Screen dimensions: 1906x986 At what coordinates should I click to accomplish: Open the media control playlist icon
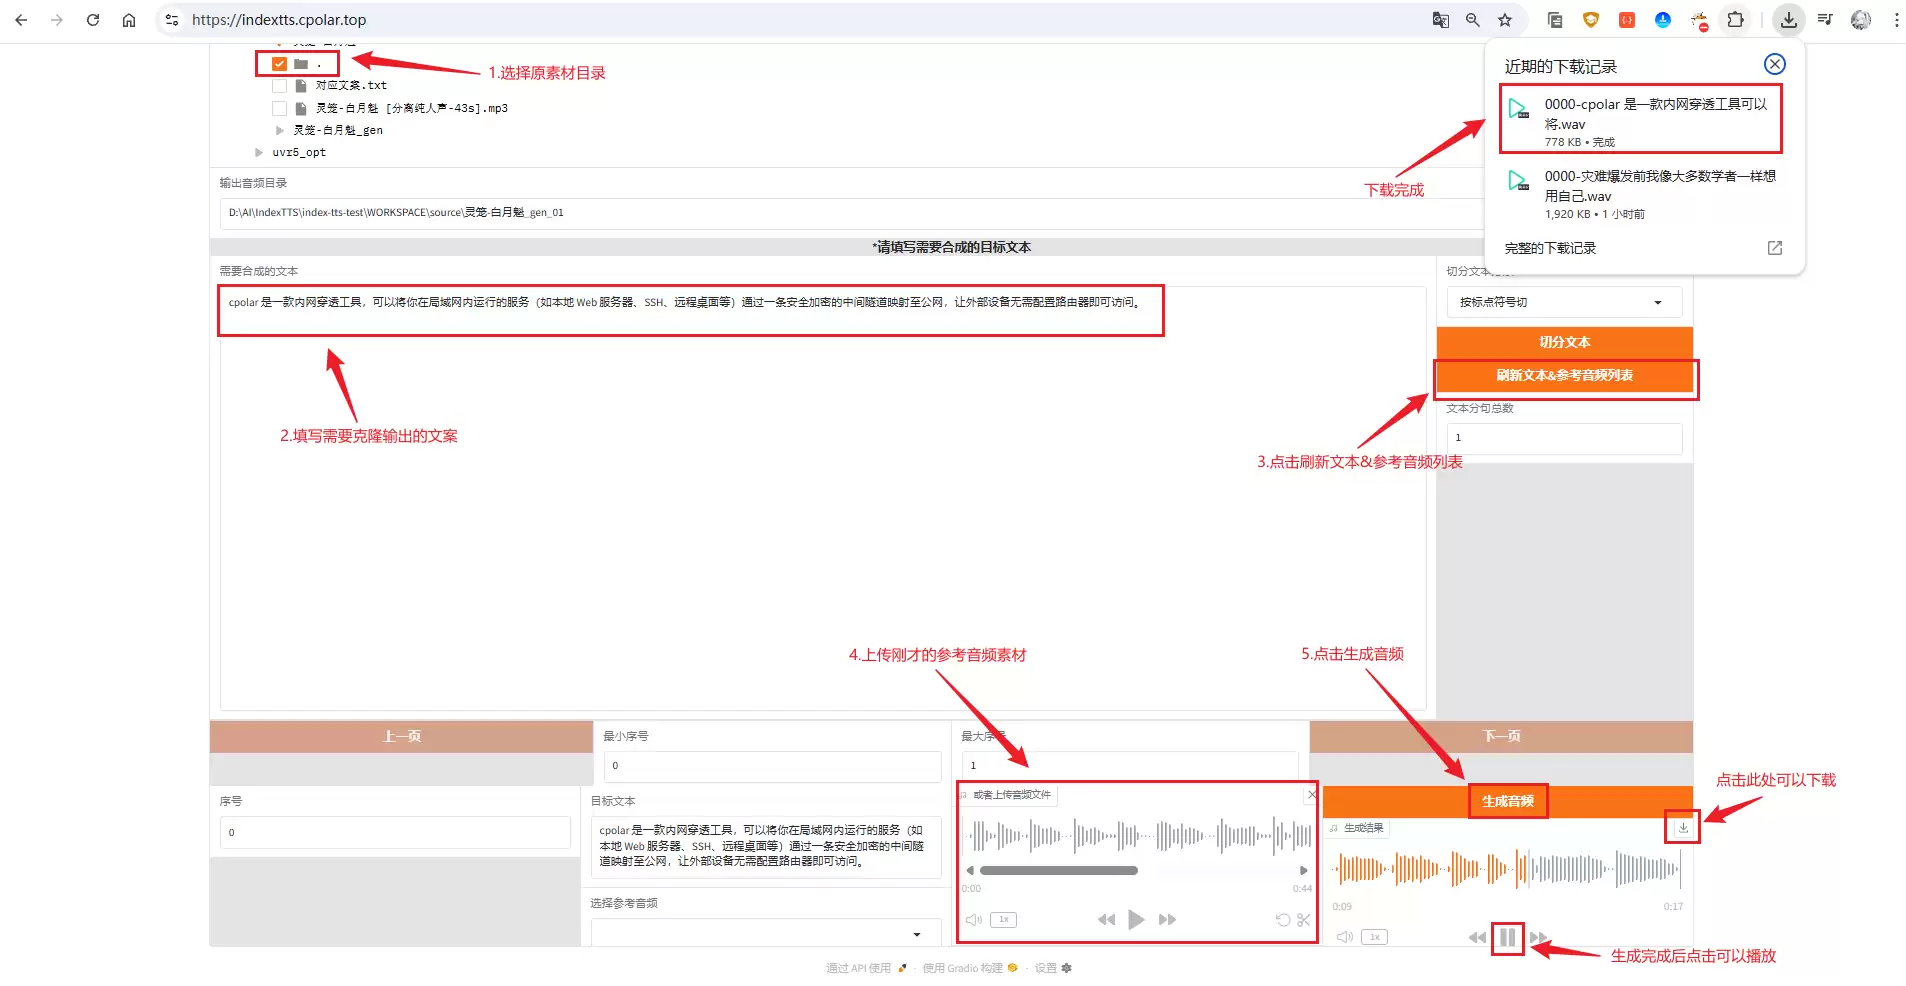coord(1825,20)
